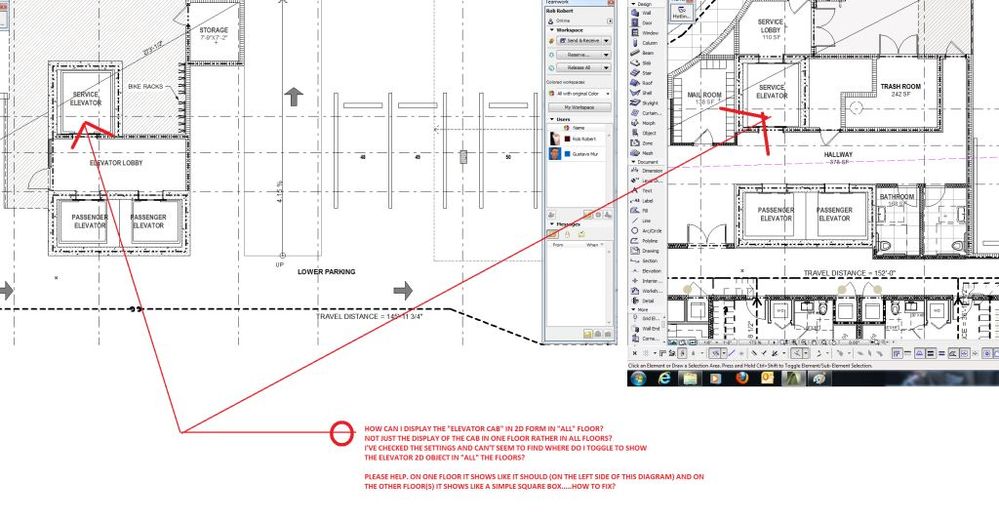Open Windows Explorer from the taskbar
The height and width of the screenshot is (521, 999).
690,378
